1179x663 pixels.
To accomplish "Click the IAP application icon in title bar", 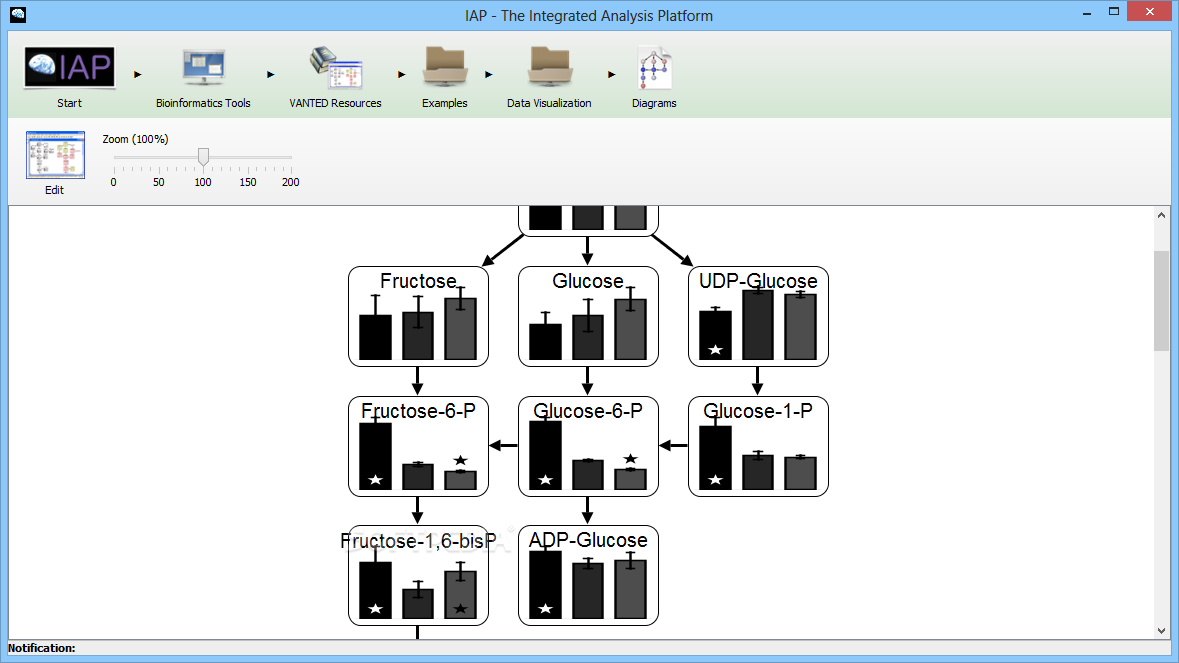I will pyautogui.click(x=18, y=14).
